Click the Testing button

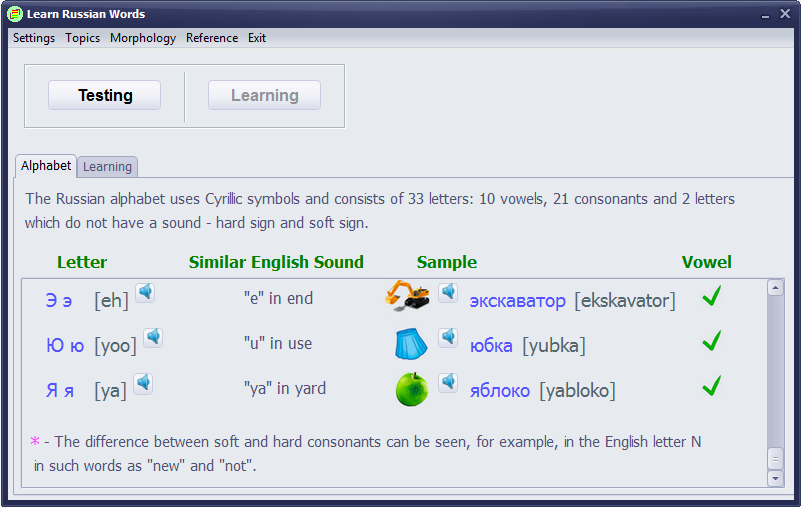(x=105, y=95)
